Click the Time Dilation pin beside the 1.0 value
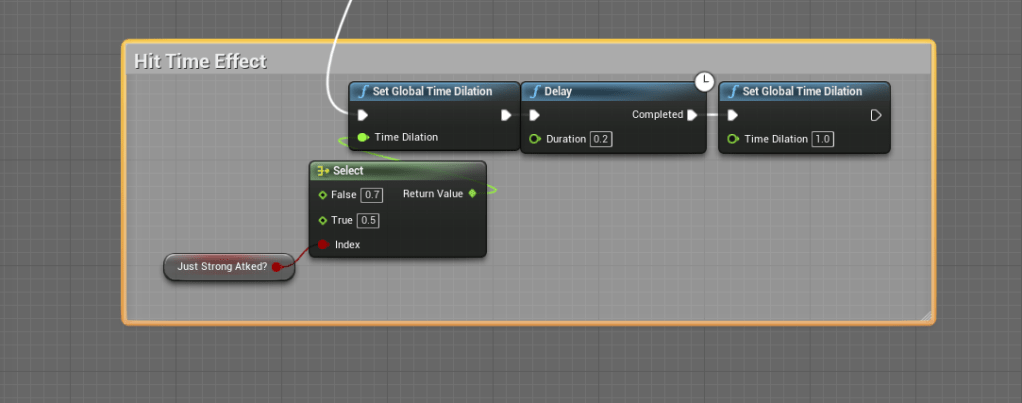Screen dimensions: 1022x403 tap(733, 139)
